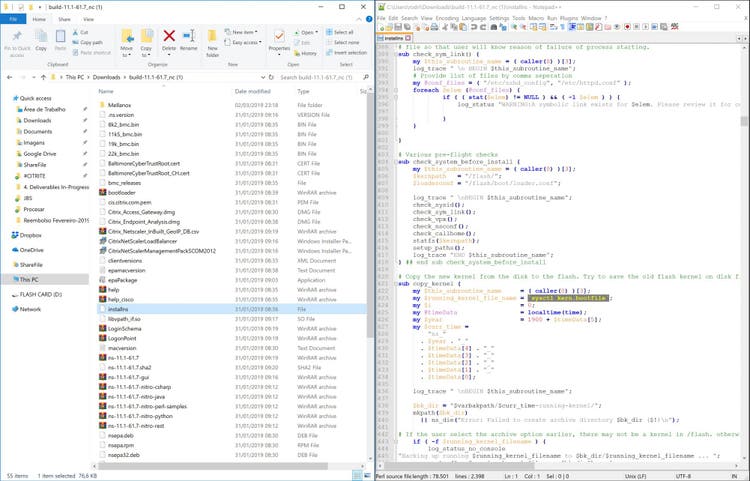Open Explorer help with the blue question icon
Screen dimensions: 750x481
(369, 19)
